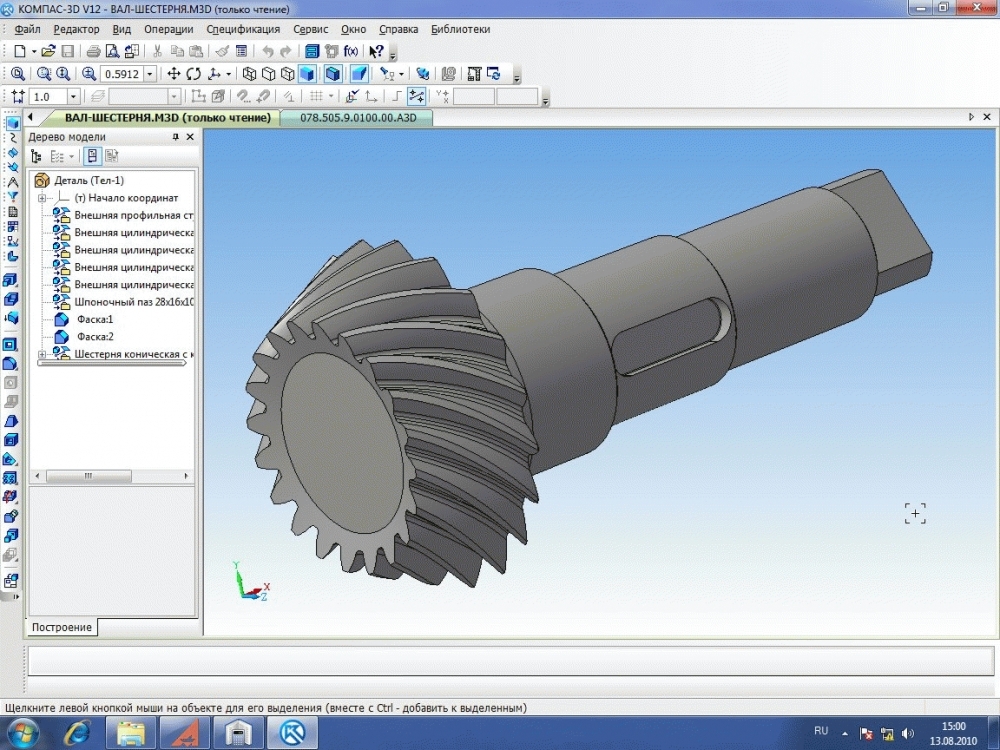Image resolution: width=1000 pixels, height=750 pixels.
Task: Toggle wireframe display mode
Action: point(249,74)
